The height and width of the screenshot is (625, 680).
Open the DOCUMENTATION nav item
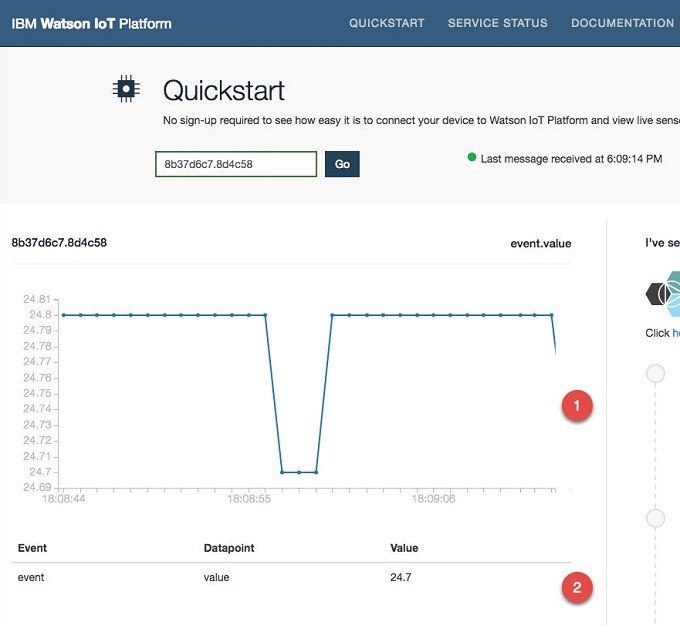(622, 23)
